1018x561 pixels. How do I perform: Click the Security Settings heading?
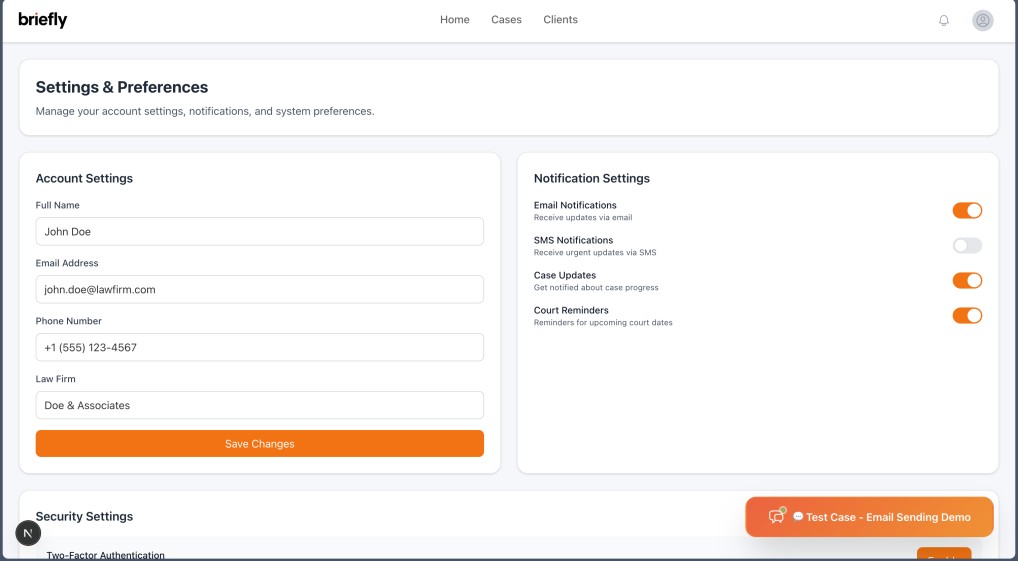click(x=84, y=516)
